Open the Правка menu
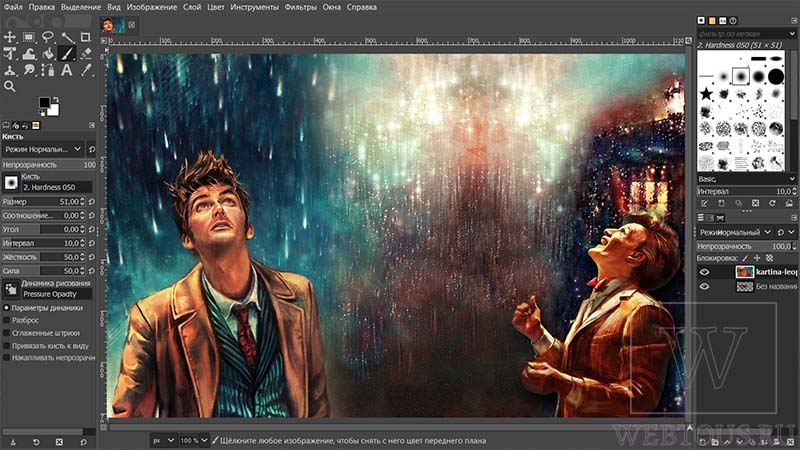Viewport: 800px width, 450px height. coord(42,7)
